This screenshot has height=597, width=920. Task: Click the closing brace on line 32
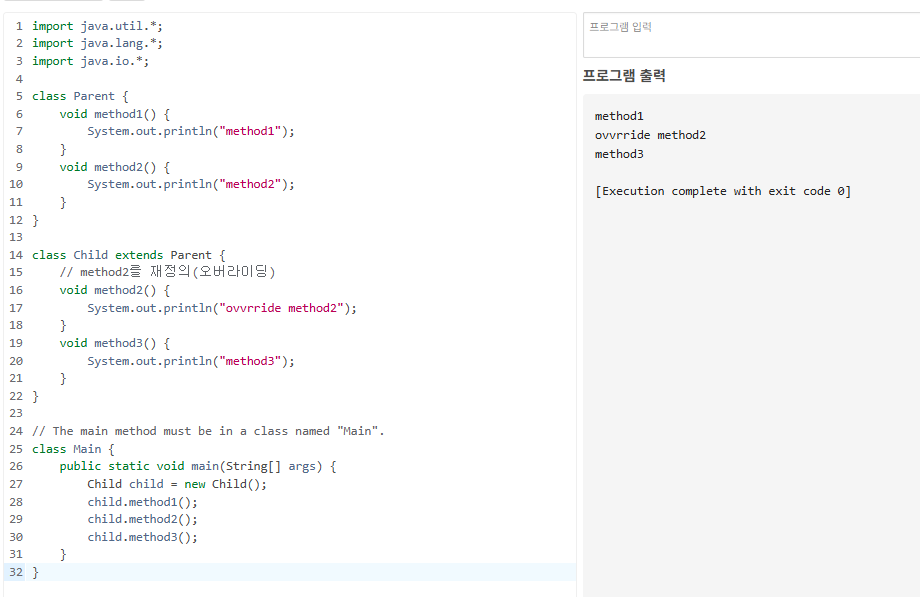[35, 572]
